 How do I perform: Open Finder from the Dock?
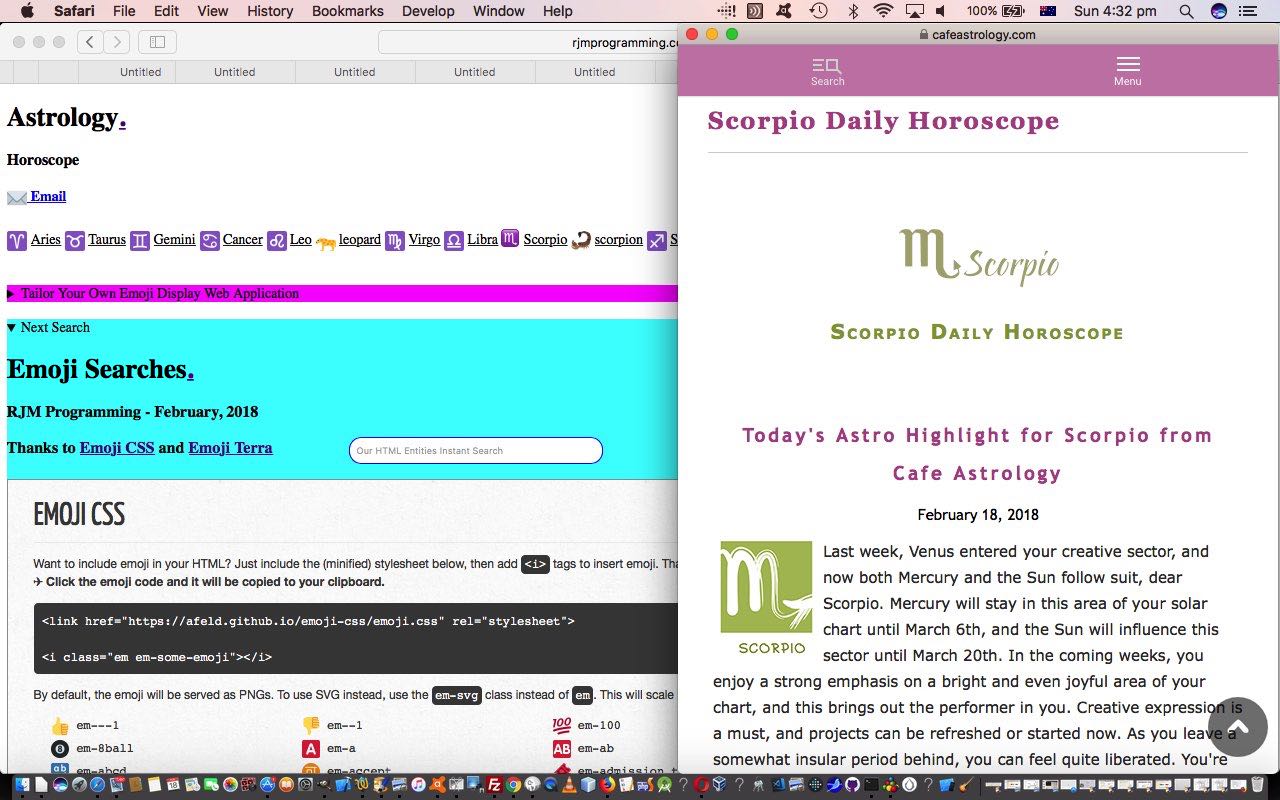click(x=21, y=786)
